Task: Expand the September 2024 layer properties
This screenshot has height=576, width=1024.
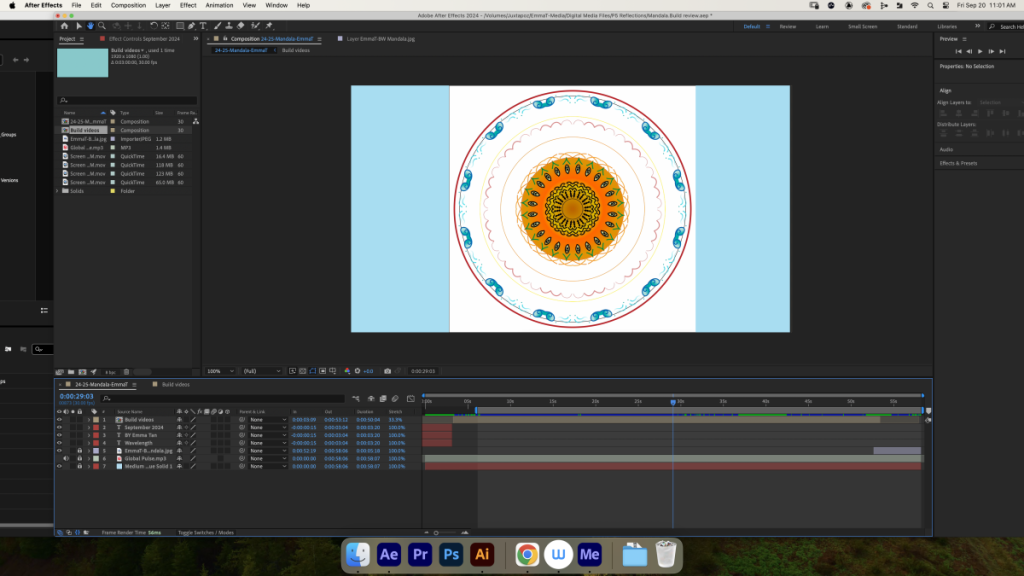Action: [x=89, y=427]
